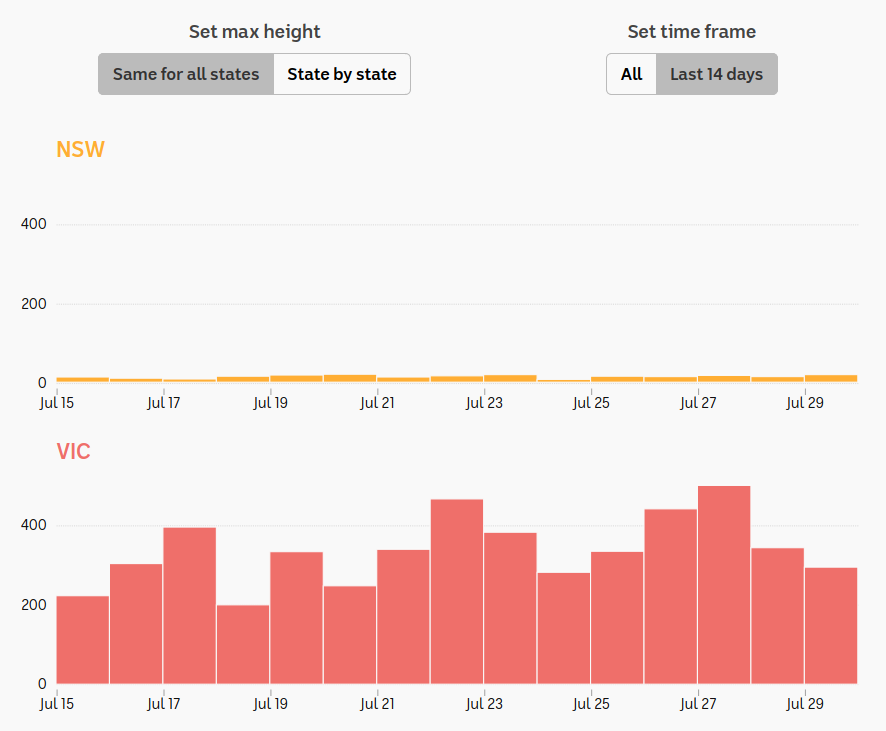Click the VIC bar for Jul 26
This screenshot has width=886, height=731.
click(670, 597)
